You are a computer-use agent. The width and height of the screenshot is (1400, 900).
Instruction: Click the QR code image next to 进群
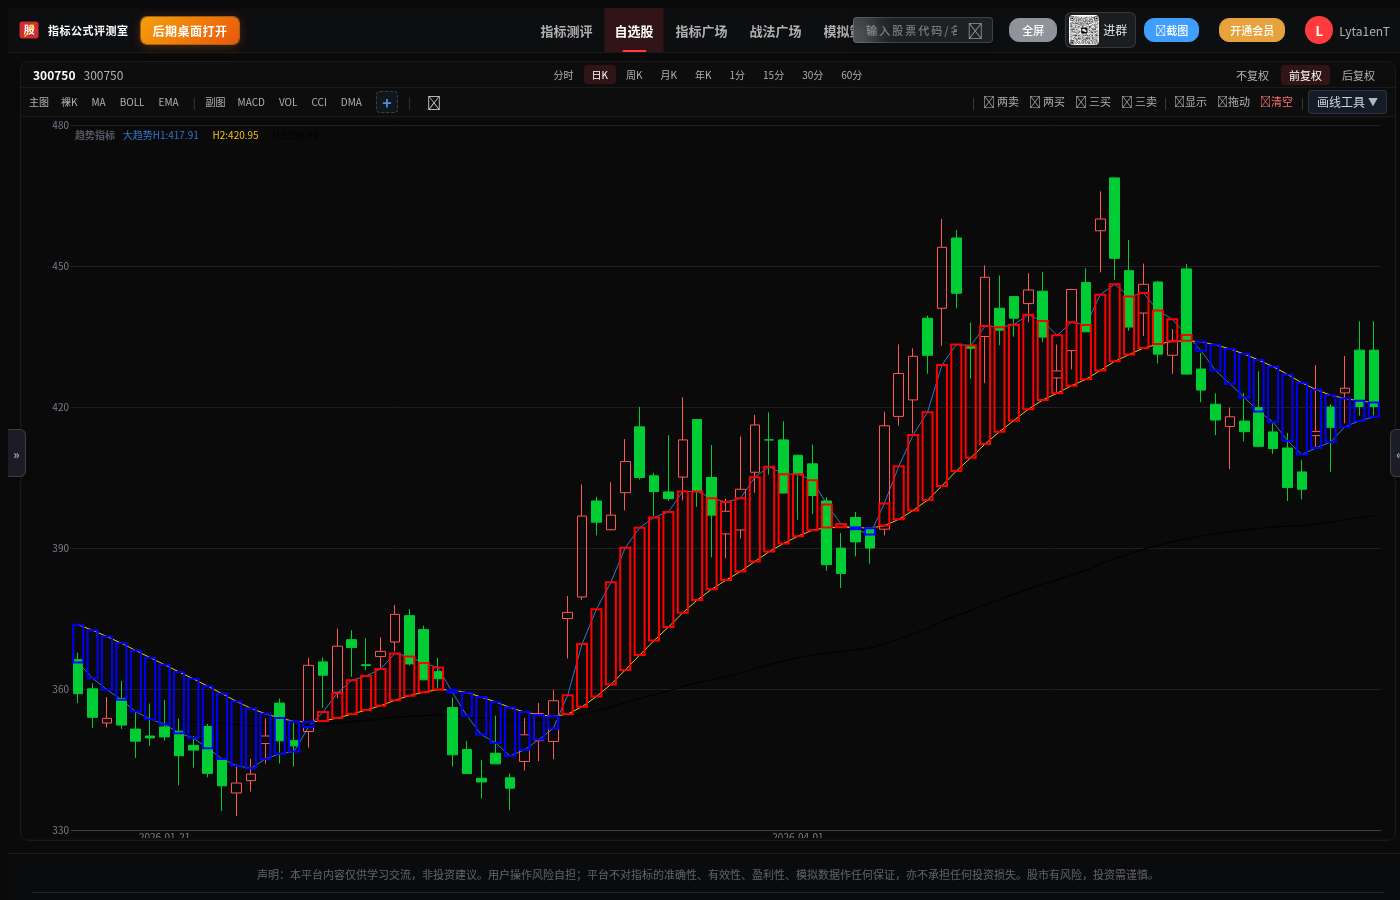[1083, 30]
